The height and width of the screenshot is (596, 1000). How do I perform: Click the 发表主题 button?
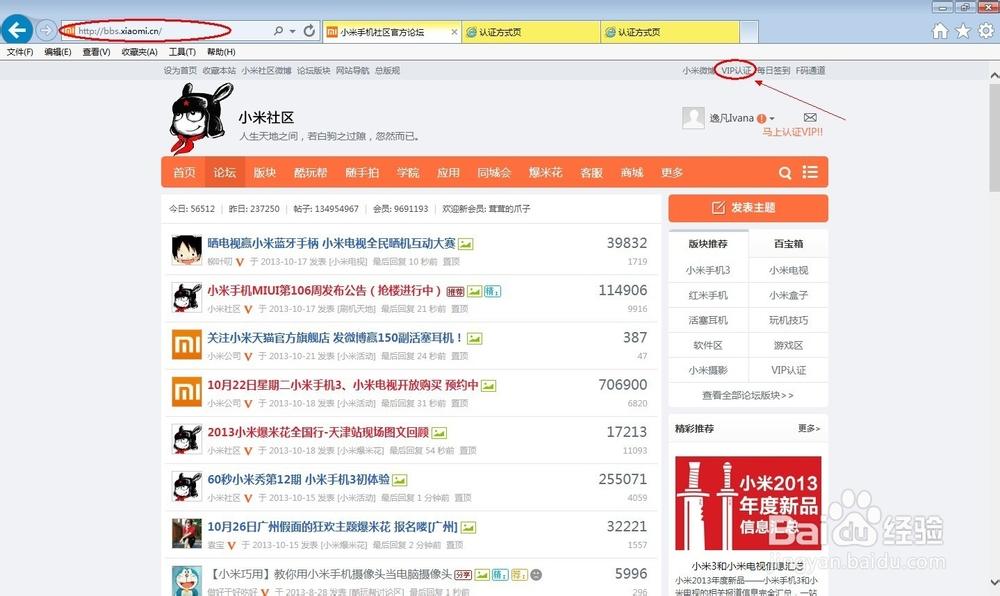(x=748, y=208)
